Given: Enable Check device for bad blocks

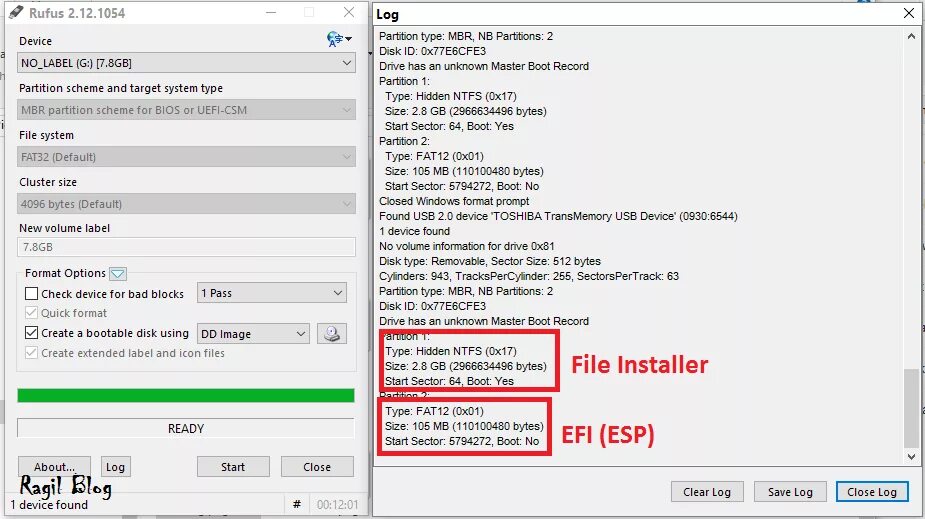Looking at the screenshot, I should click(32, 294).
